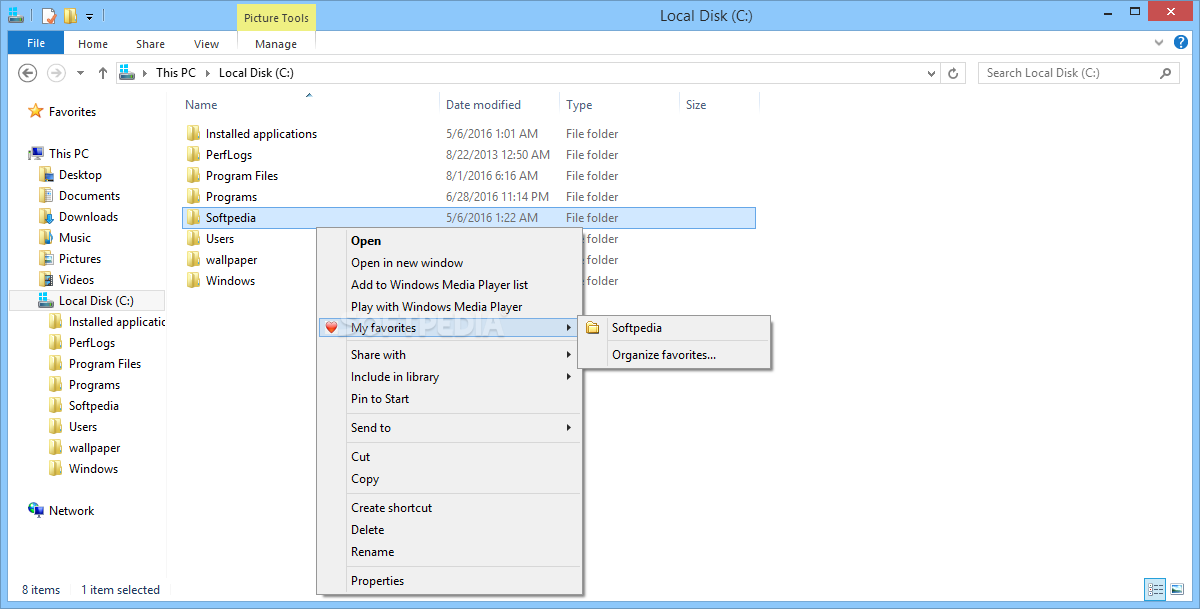Open Desktop in the navigation pane
Viewport: 1200px width, 609px height.
click(80, 175)
